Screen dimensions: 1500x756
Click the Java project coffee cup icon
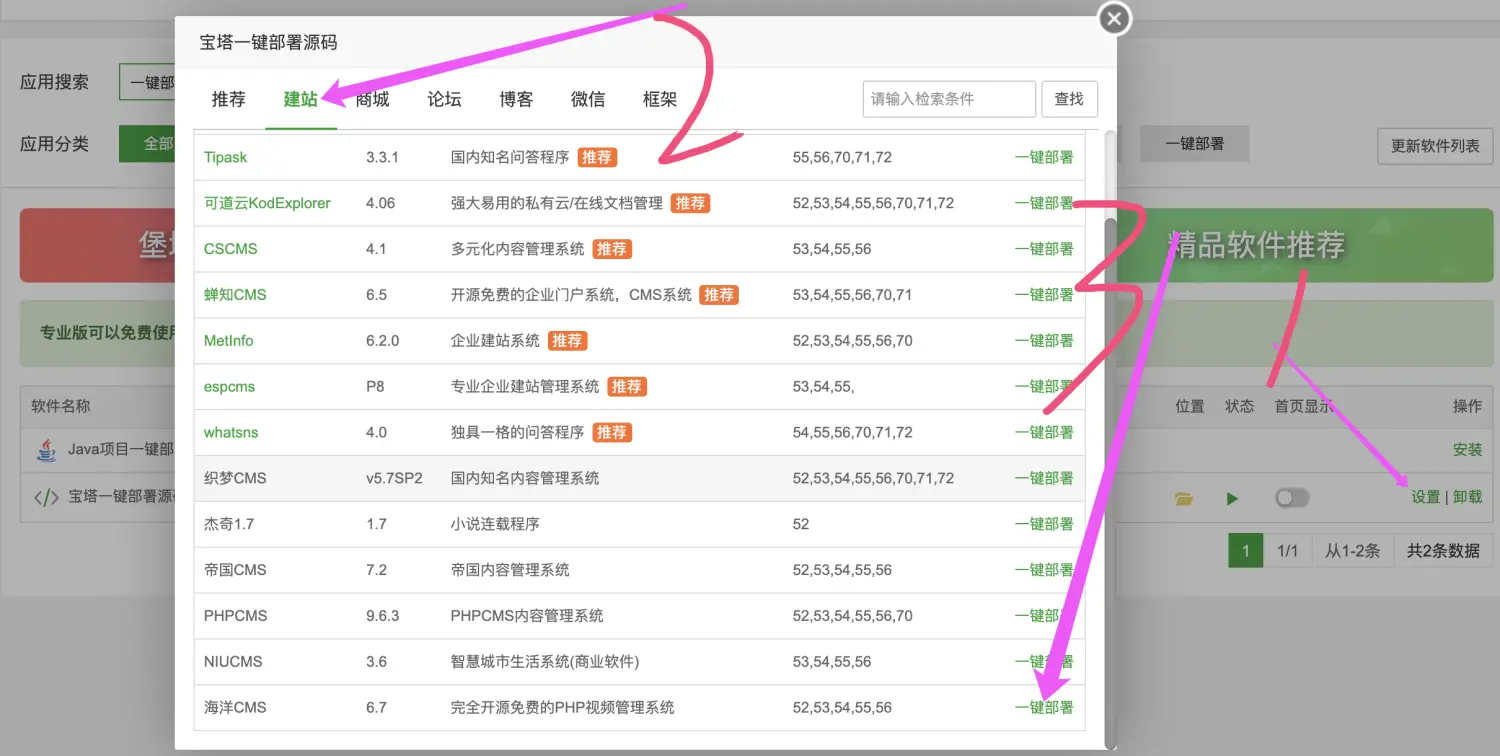(46, 450)
